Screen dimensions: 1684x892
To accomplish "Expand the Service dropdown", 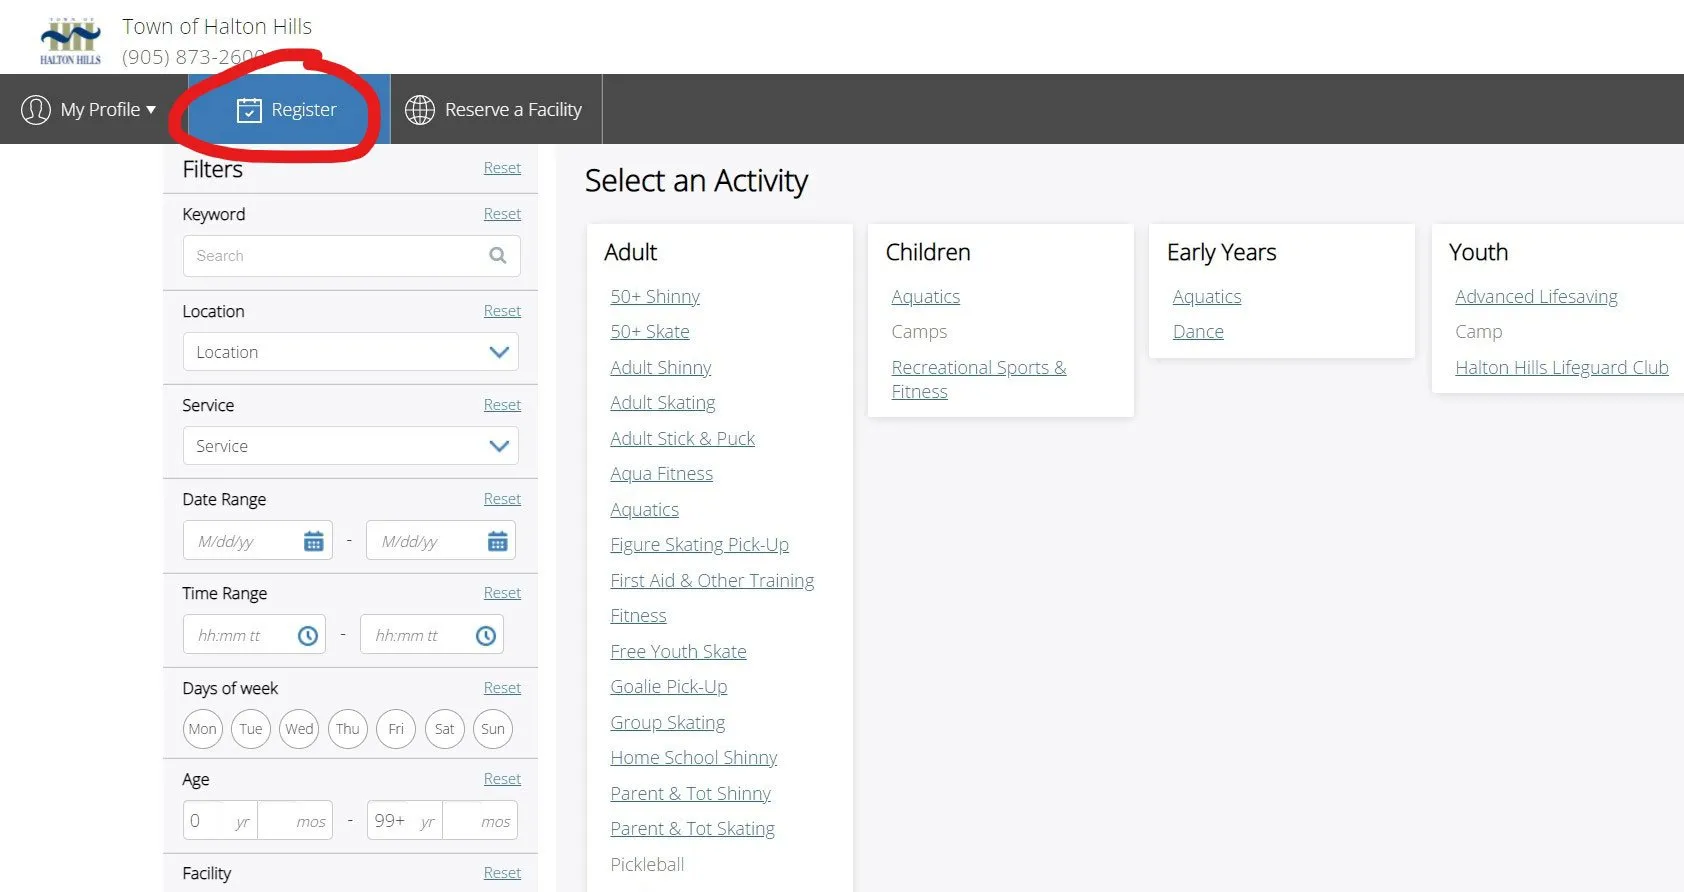I will [351, 446].
